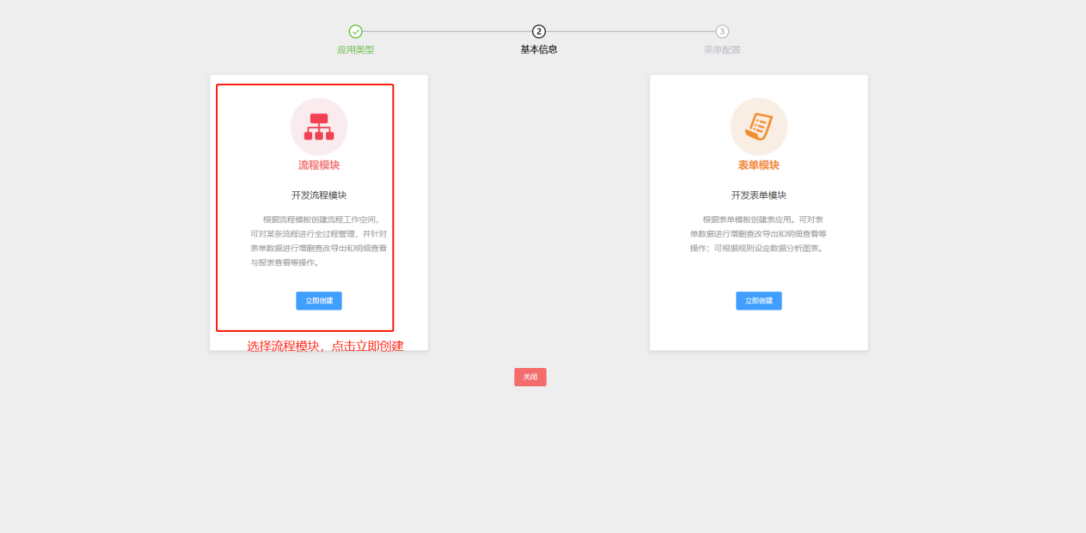Click the red flowchart 流程模块 icon
1086x533 pixels.
[319, 127]
